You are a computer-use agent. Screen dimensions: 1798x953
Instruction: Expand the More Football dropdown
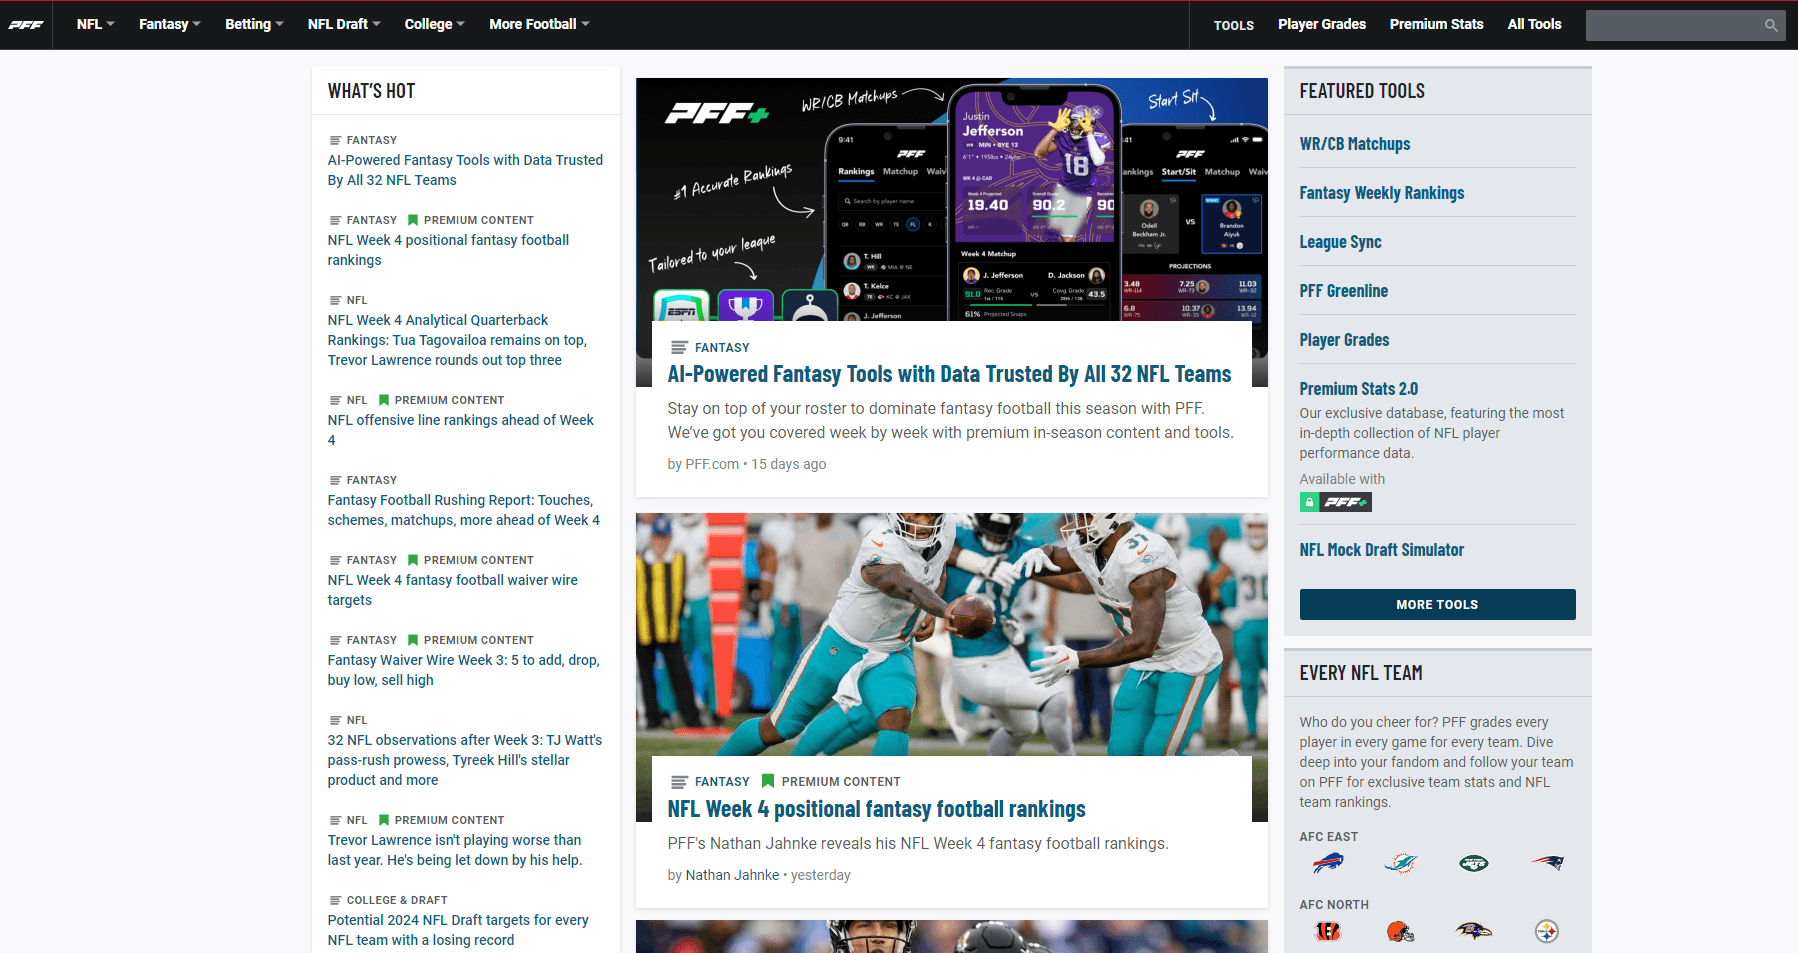pos(539,24)
